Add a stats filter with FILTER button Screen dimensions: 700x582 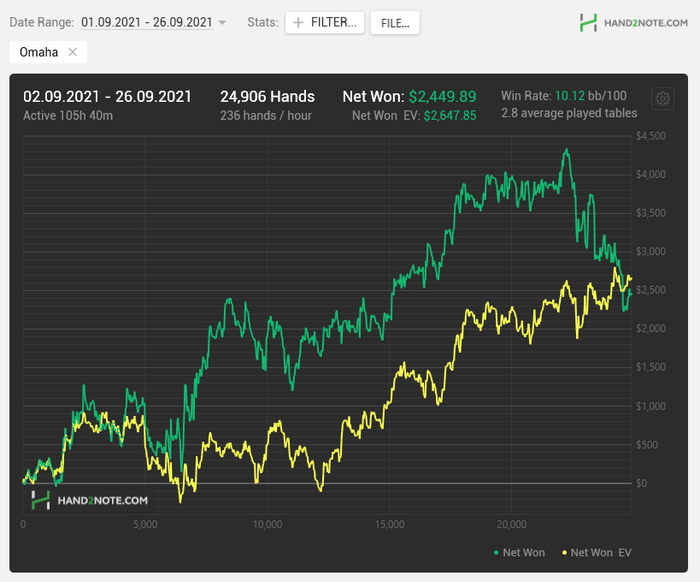coord(325,22)
